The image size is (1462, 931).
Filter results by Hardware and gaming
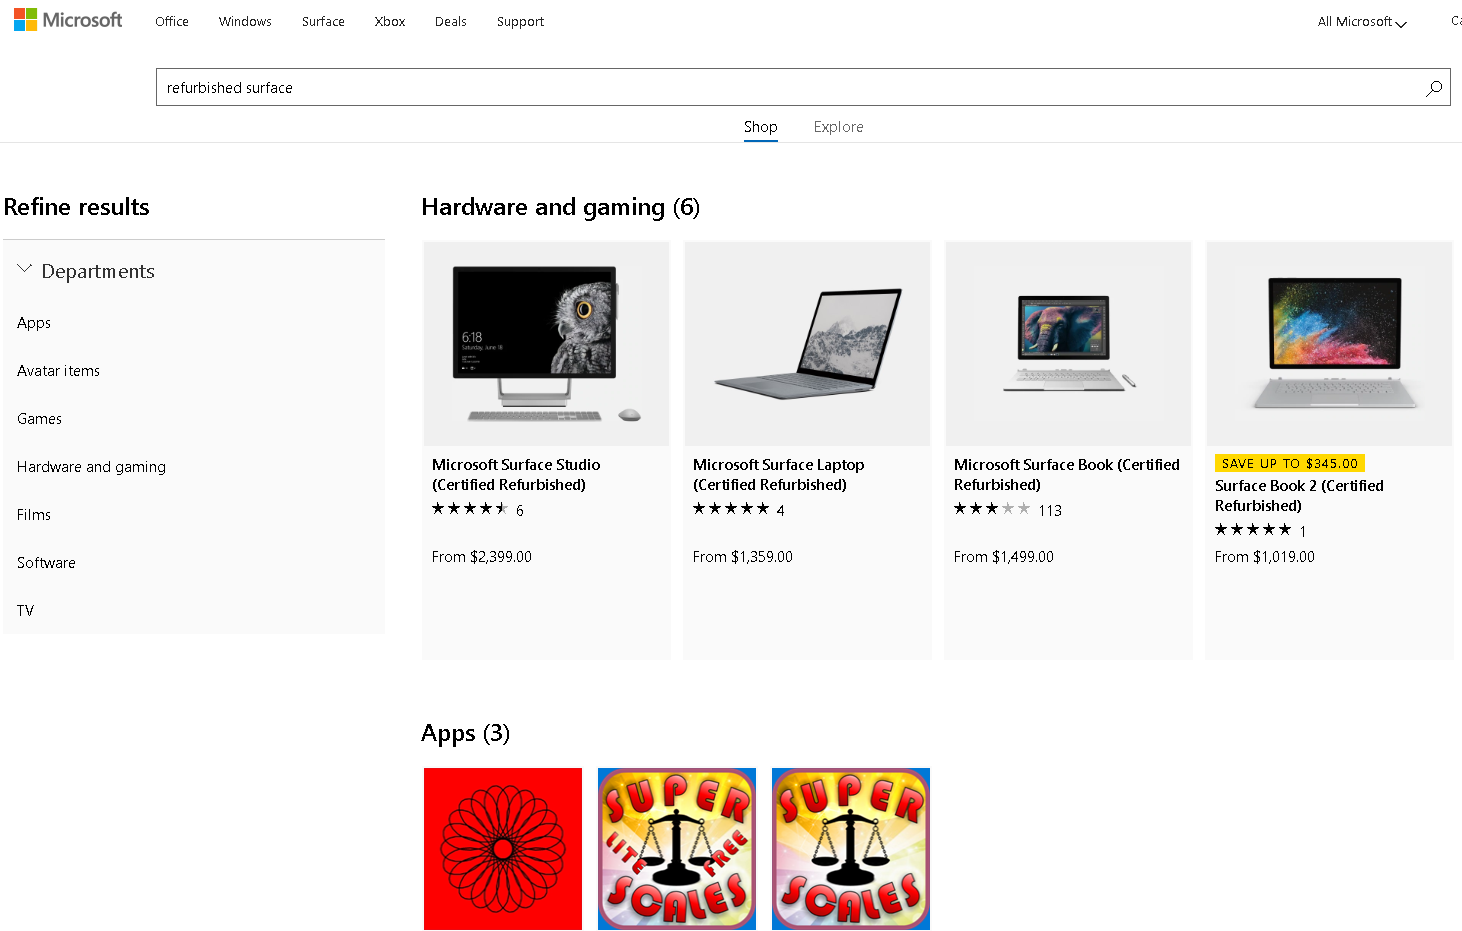(91, 467)
